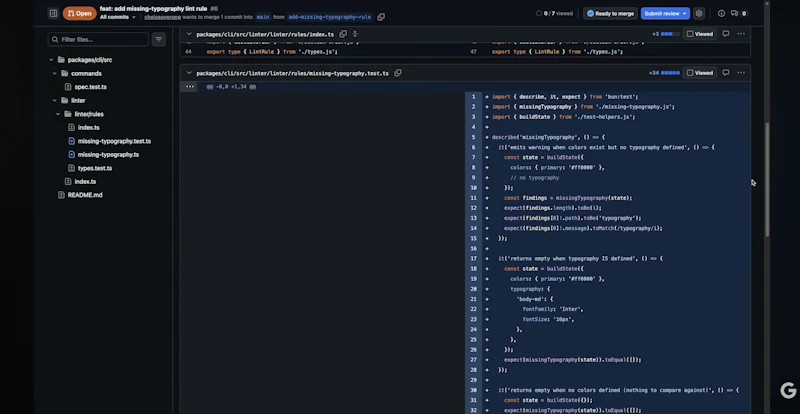Expand hidden lines with the ellipsis hunk button
800x414 pixels.
coord(190,86)
